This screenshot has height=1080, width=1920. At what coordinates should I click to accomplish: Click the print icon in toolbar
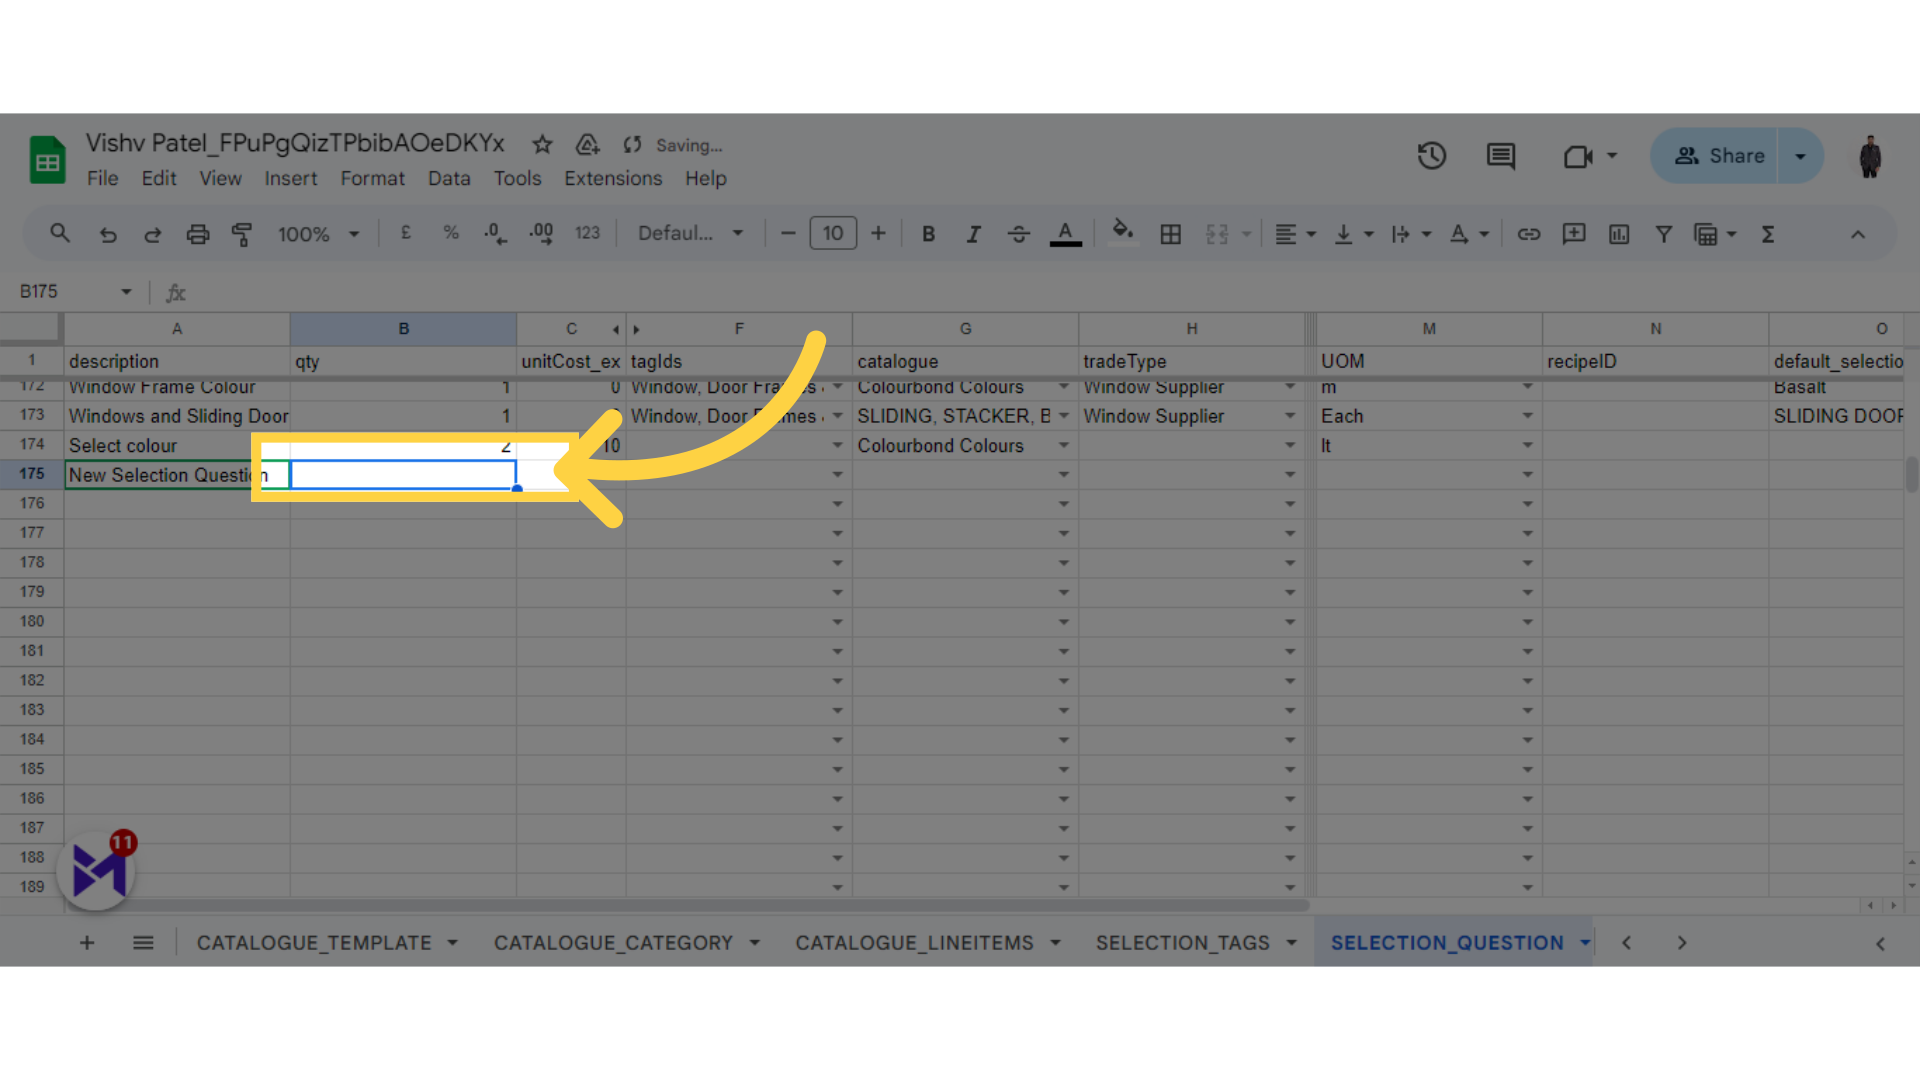(x=196, y=235)
